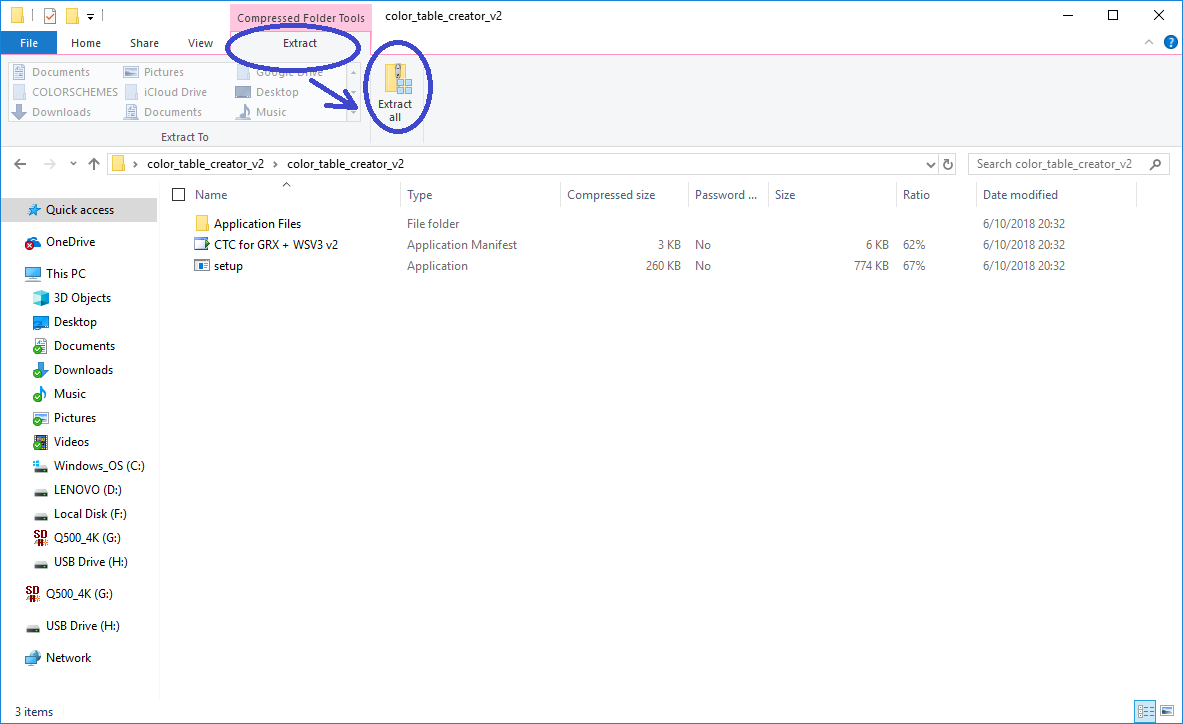Sort by the Ratio column header
Image resolution: width=1183 pixels, height=724 pixels.
pos(916,195)
